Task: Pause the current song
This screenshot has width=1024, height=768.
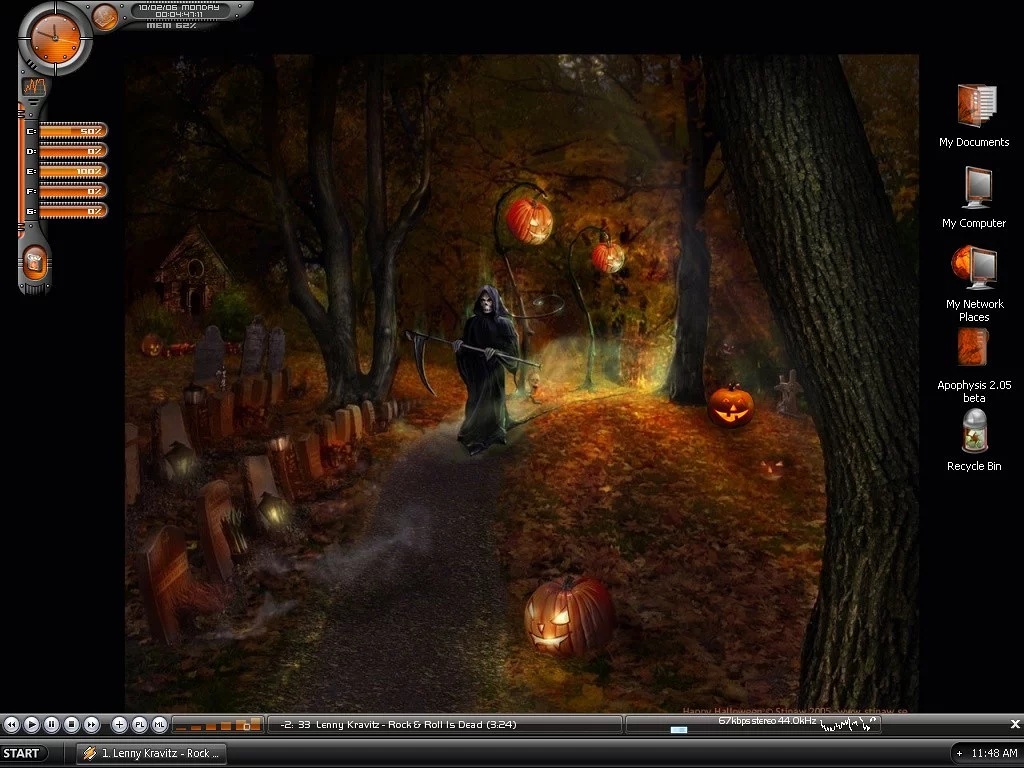Action: pyautogui.click(x=51, y=724)
